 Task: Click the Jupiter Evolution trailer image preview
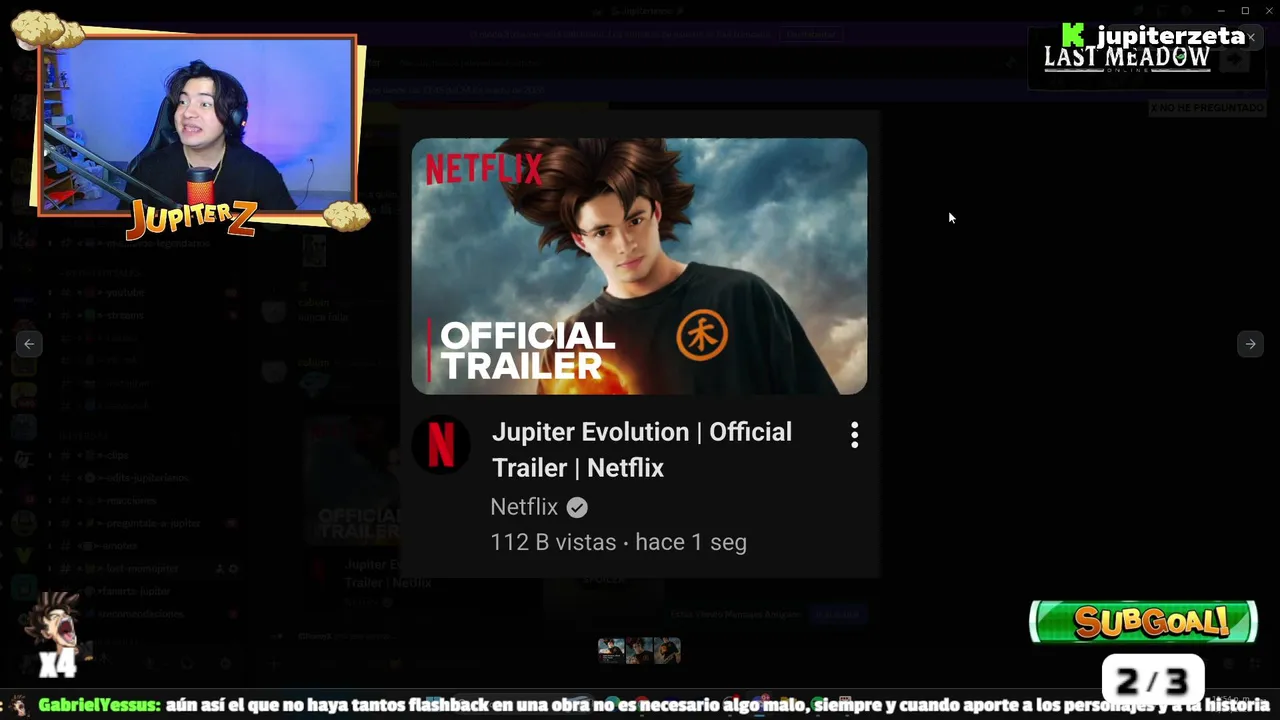639,343
